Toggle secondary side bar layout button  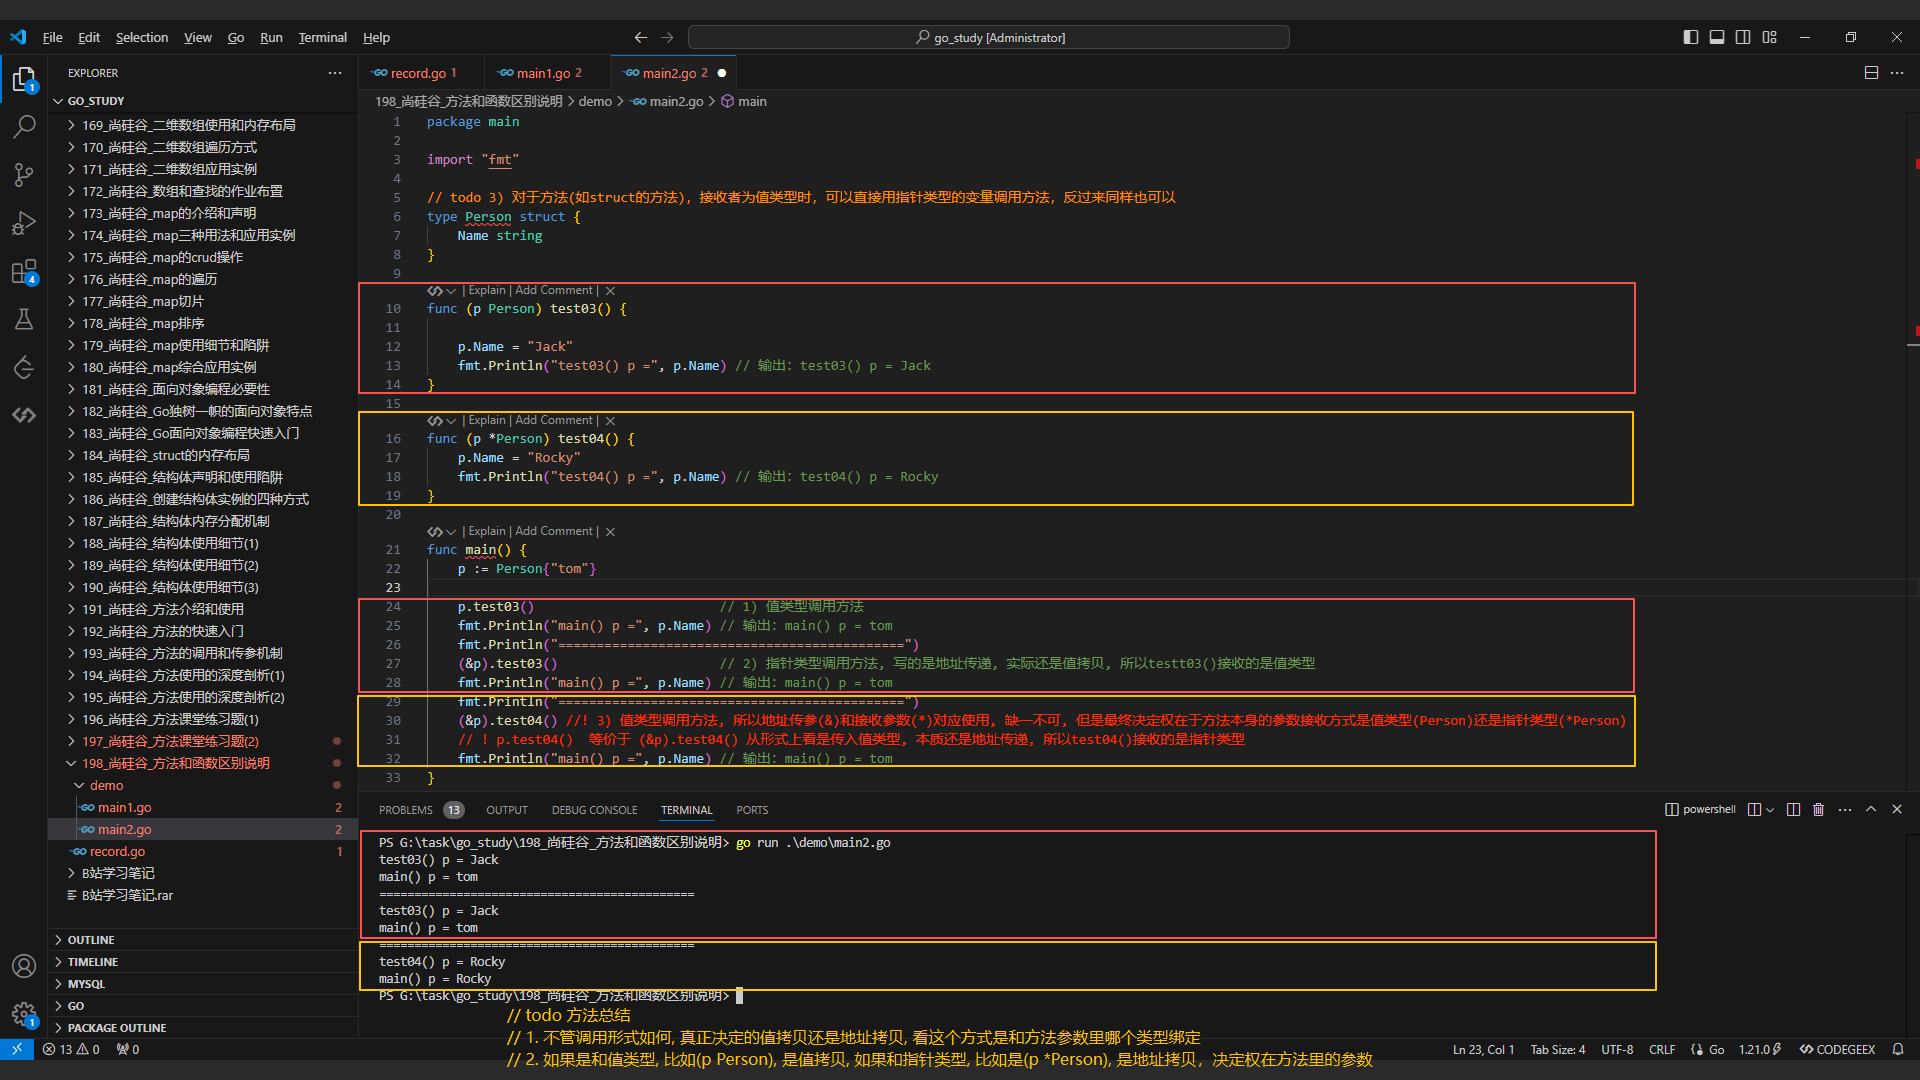(1743, 37)
